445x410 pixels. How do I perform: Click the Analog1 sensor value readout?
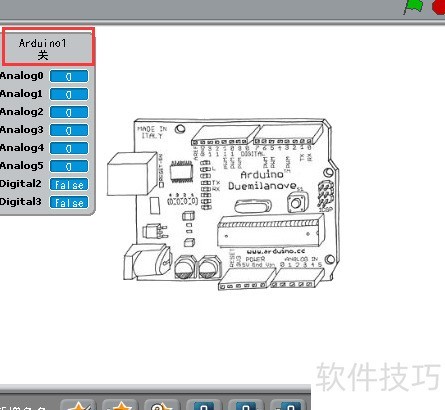(69, 94)
